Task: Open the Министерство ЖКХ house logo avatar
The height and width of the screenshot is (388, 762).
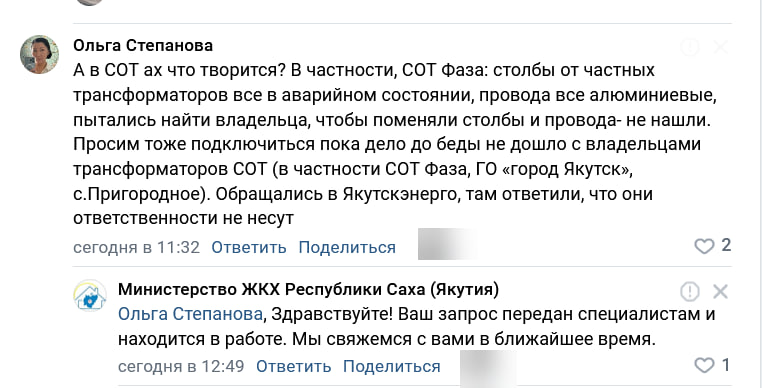Action: pyautogui.click(x=90, y=295)
